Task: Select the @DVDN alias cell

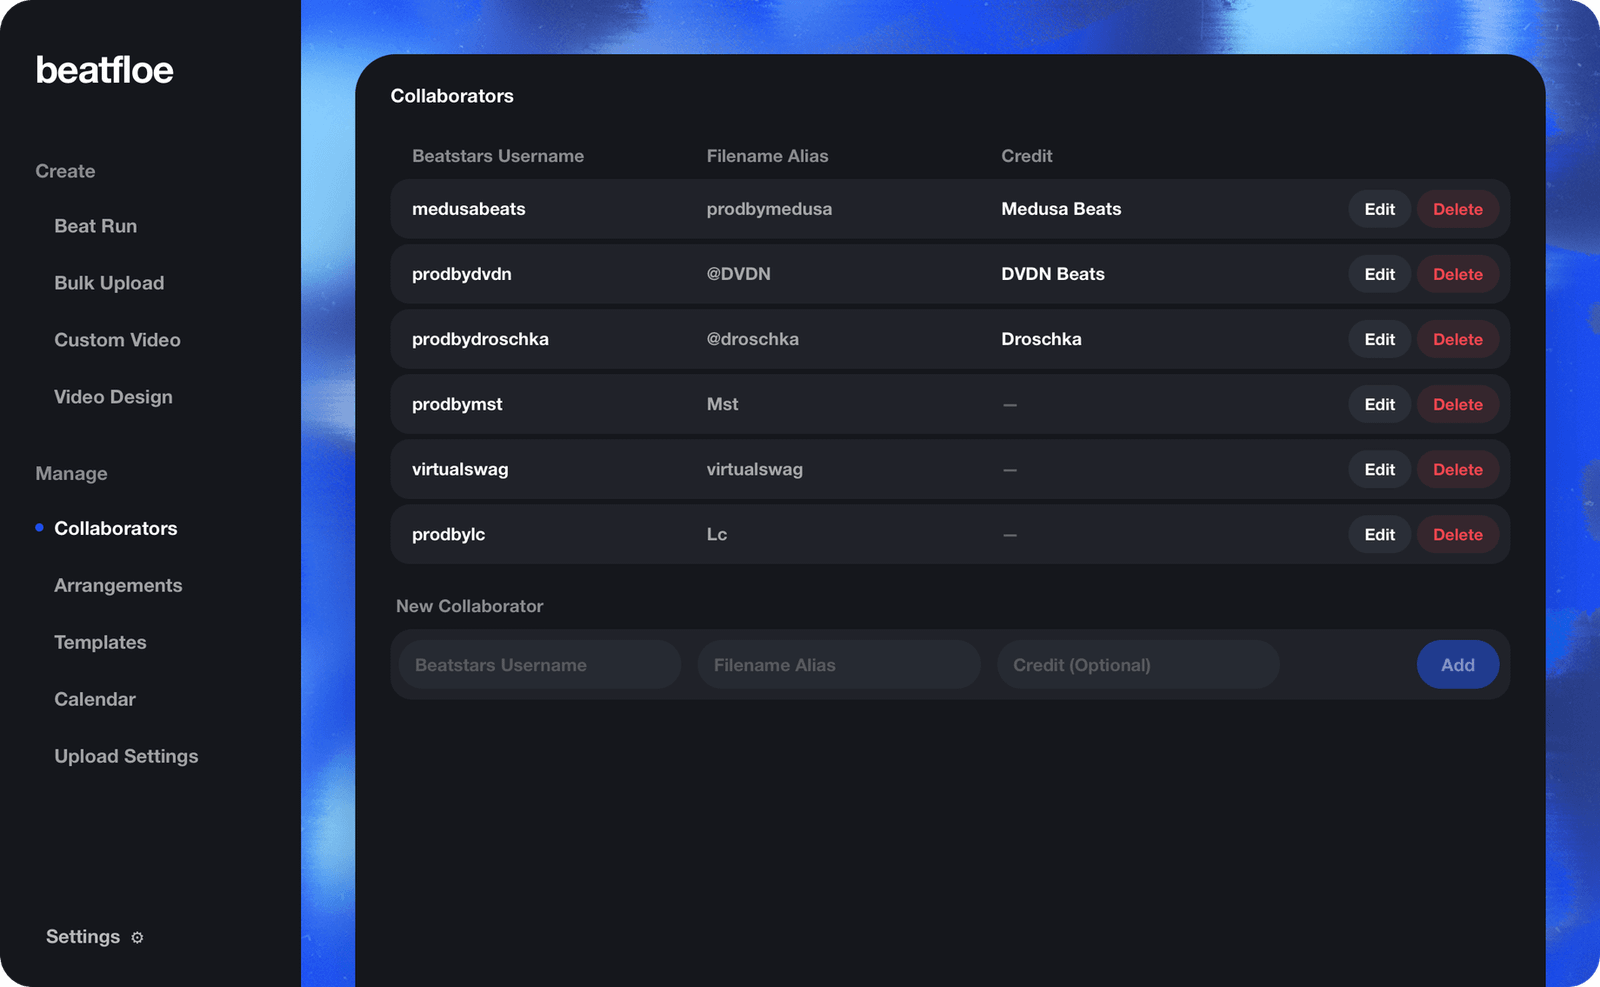Action: point(738,274)
